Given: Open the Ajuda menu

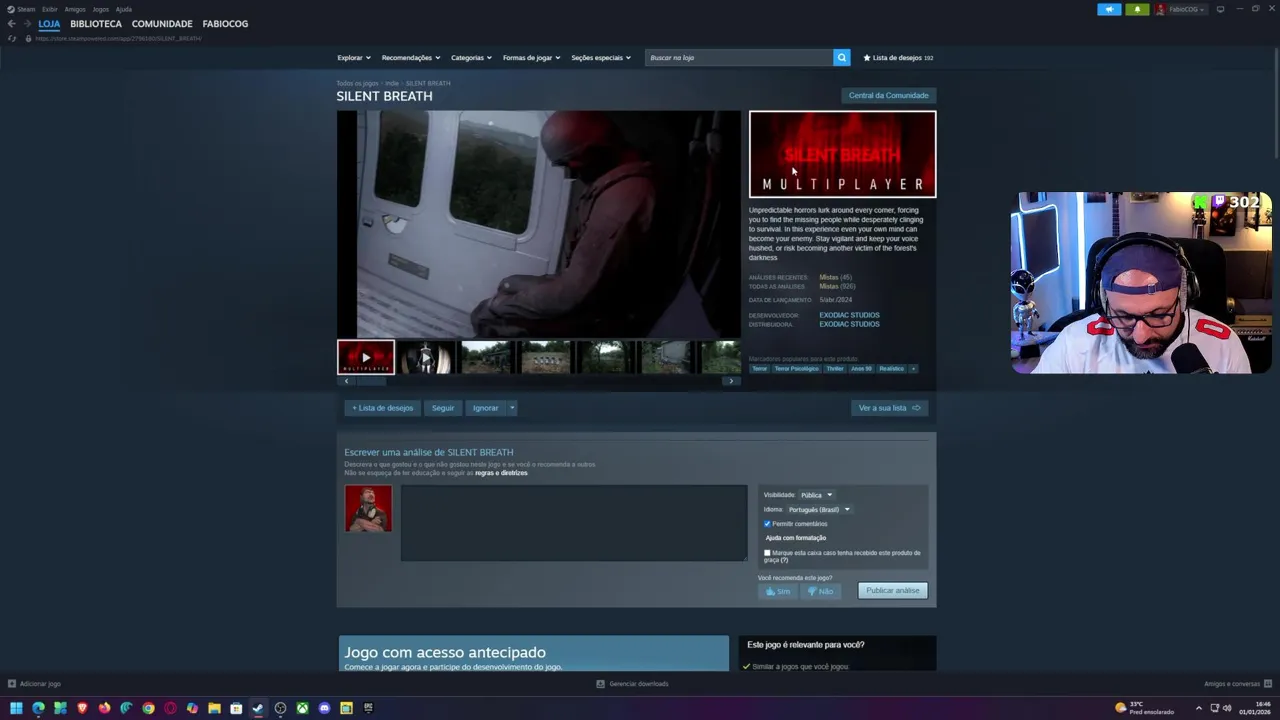Looking at the screenshot, I should point(124,9).
